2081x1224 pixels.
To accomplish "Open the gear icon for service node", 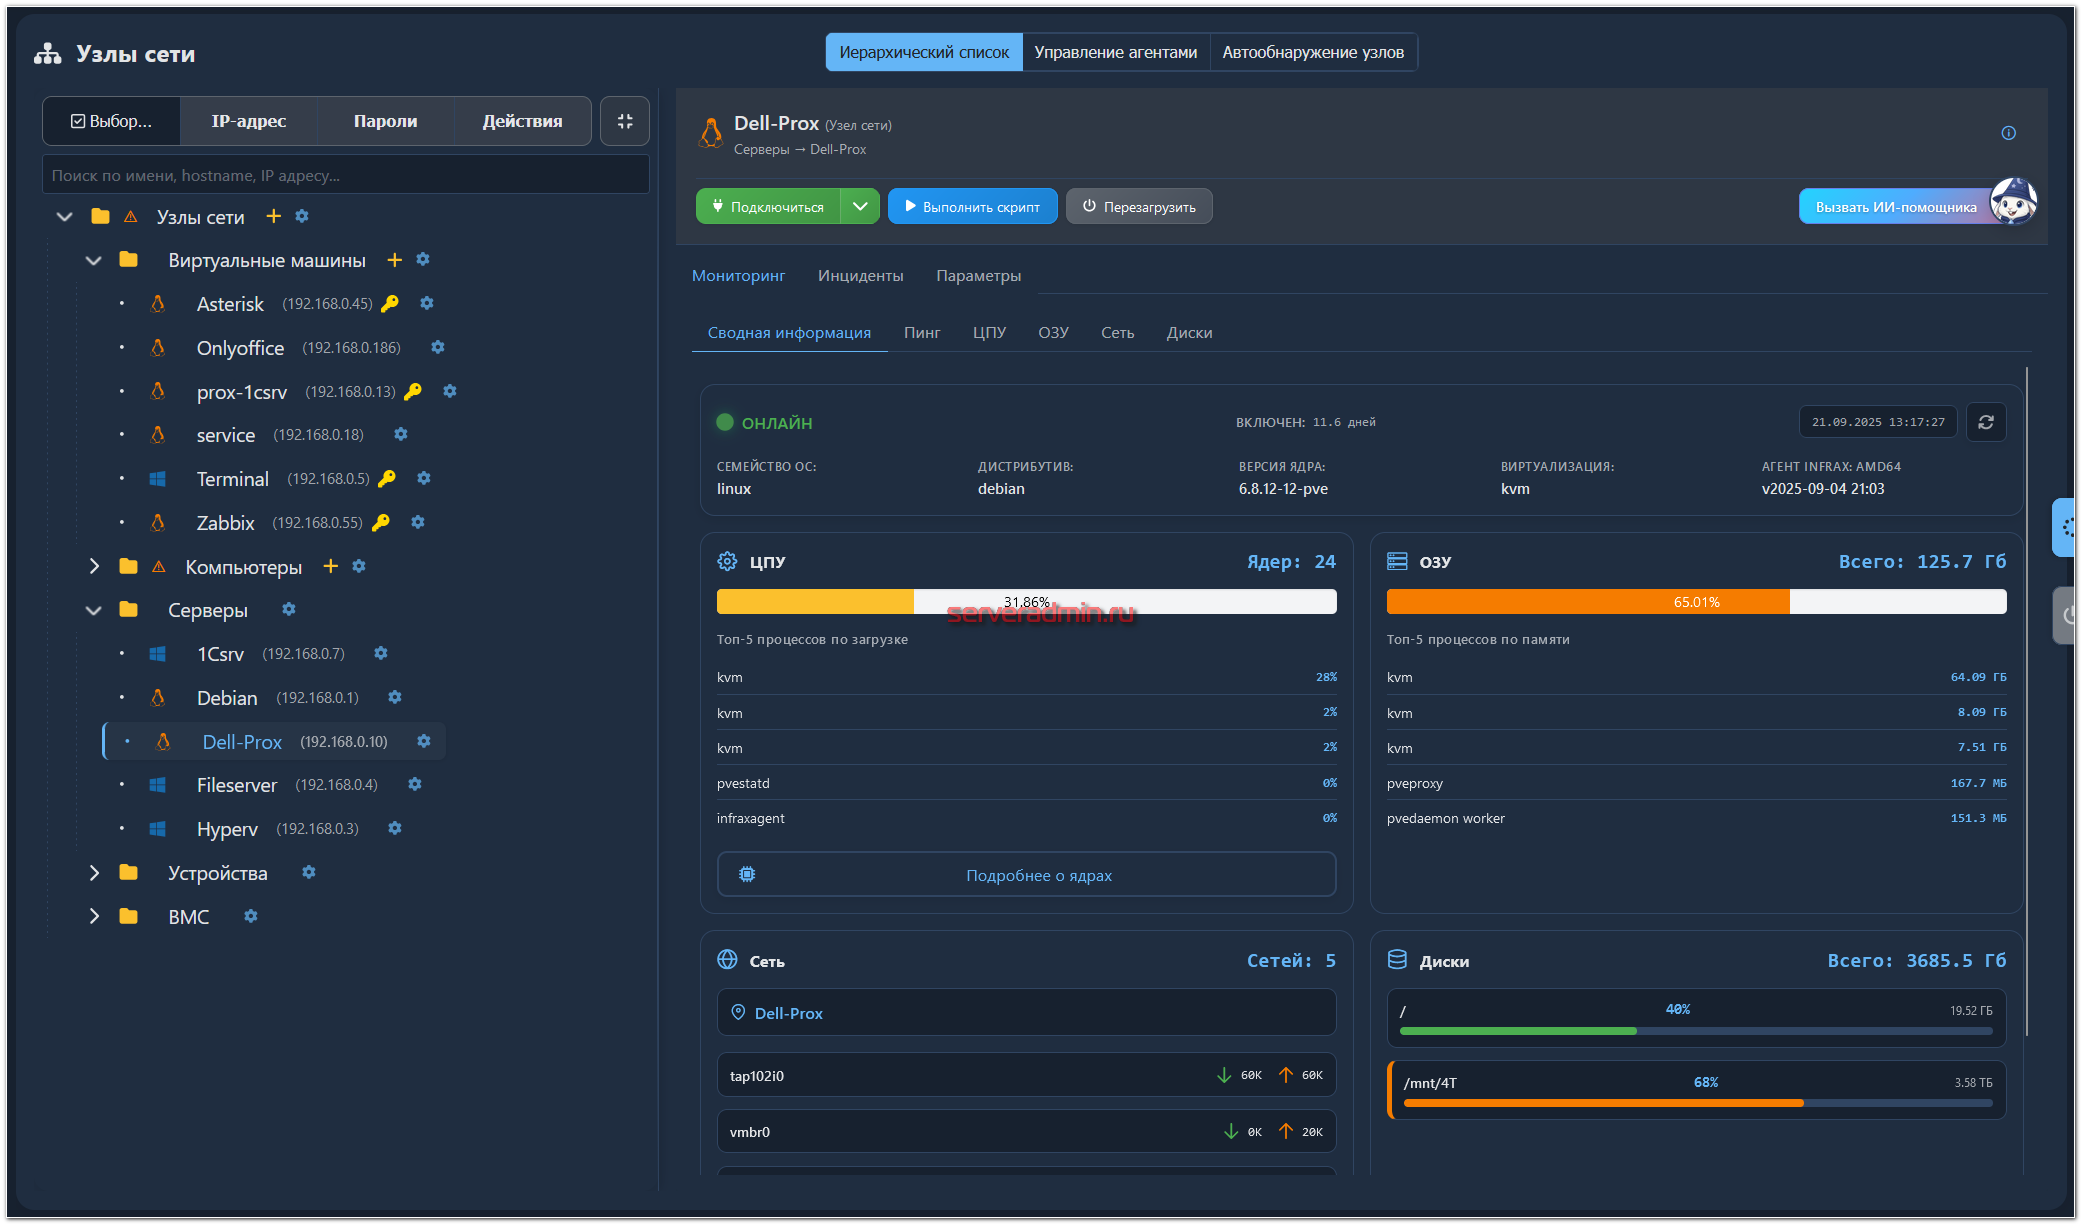I will coord(401,434).
